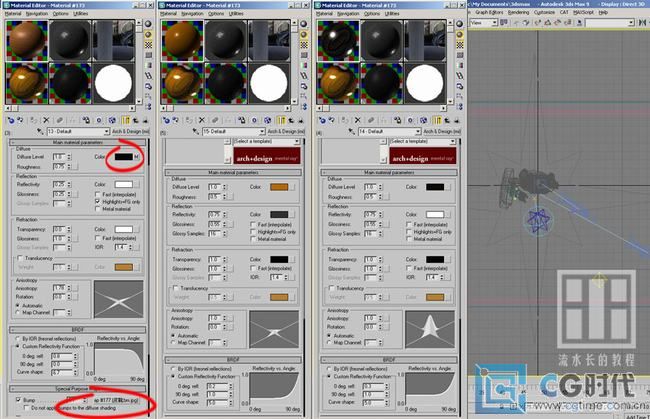Image resolution: width=650 pixels, height=419 pixels.
Task: Click Arch & Design type button in 14 - Default editor
Action: coord(442,131)
